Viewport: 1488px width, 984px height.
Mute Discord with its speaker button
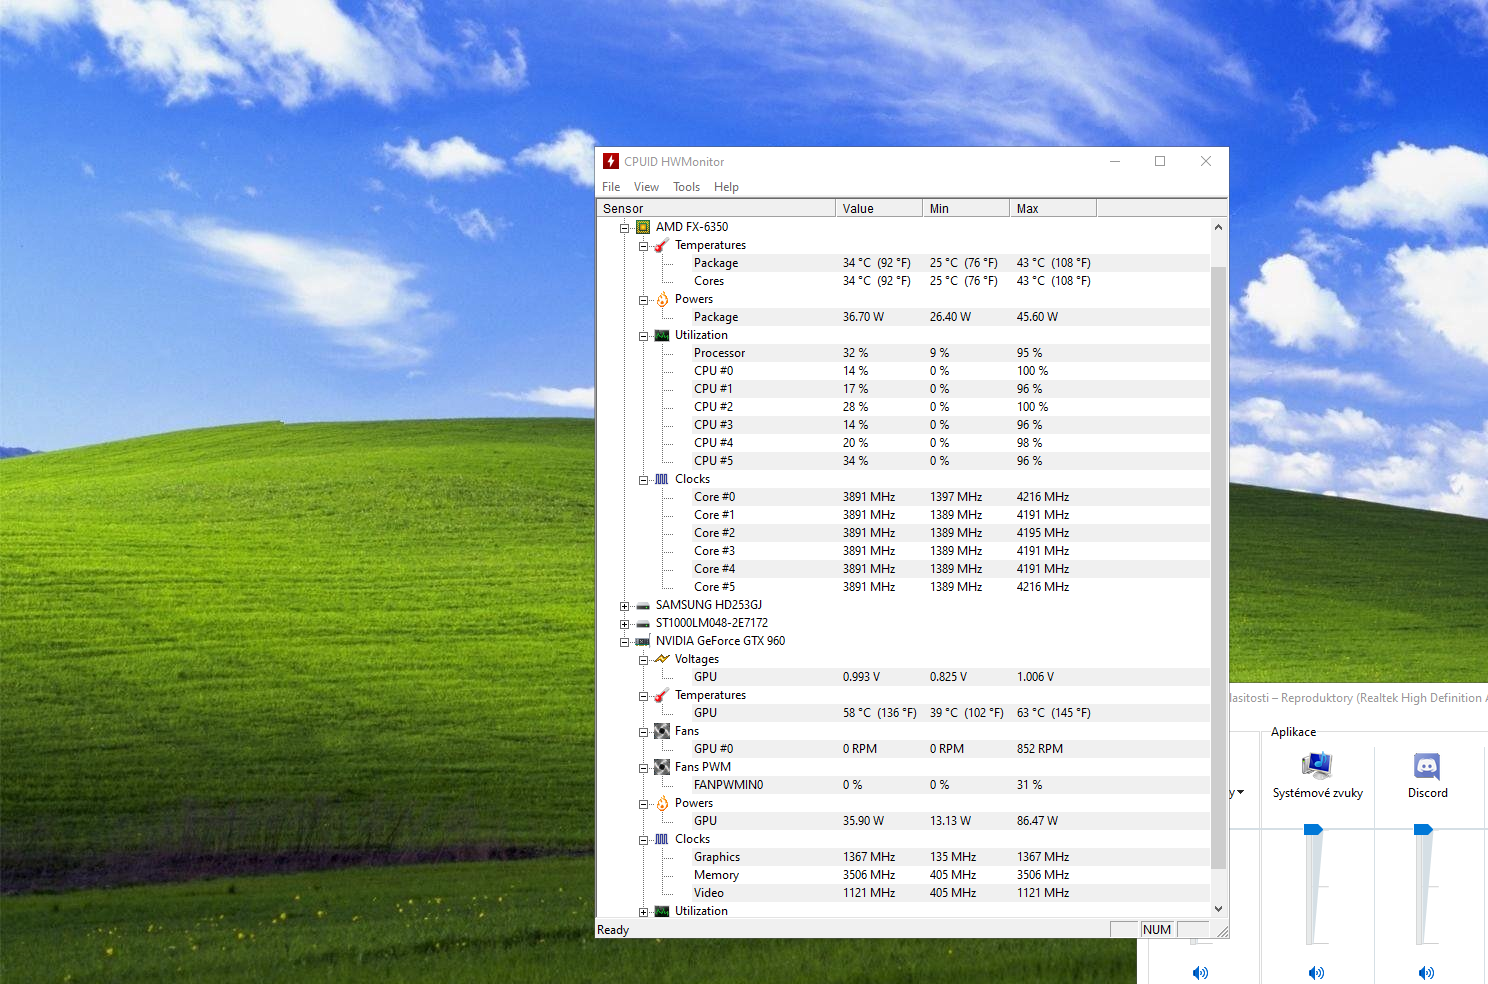1427,972
